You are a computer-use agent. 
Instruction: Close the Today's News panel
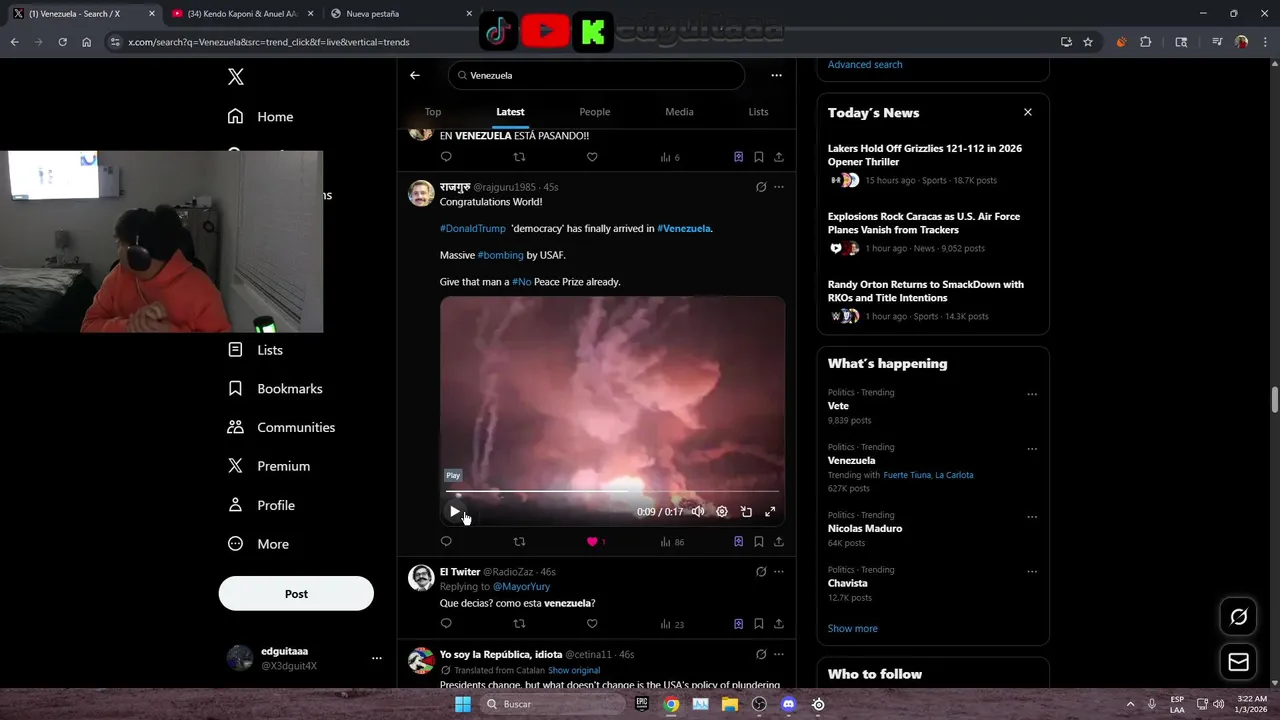(x=1027, y=112)
